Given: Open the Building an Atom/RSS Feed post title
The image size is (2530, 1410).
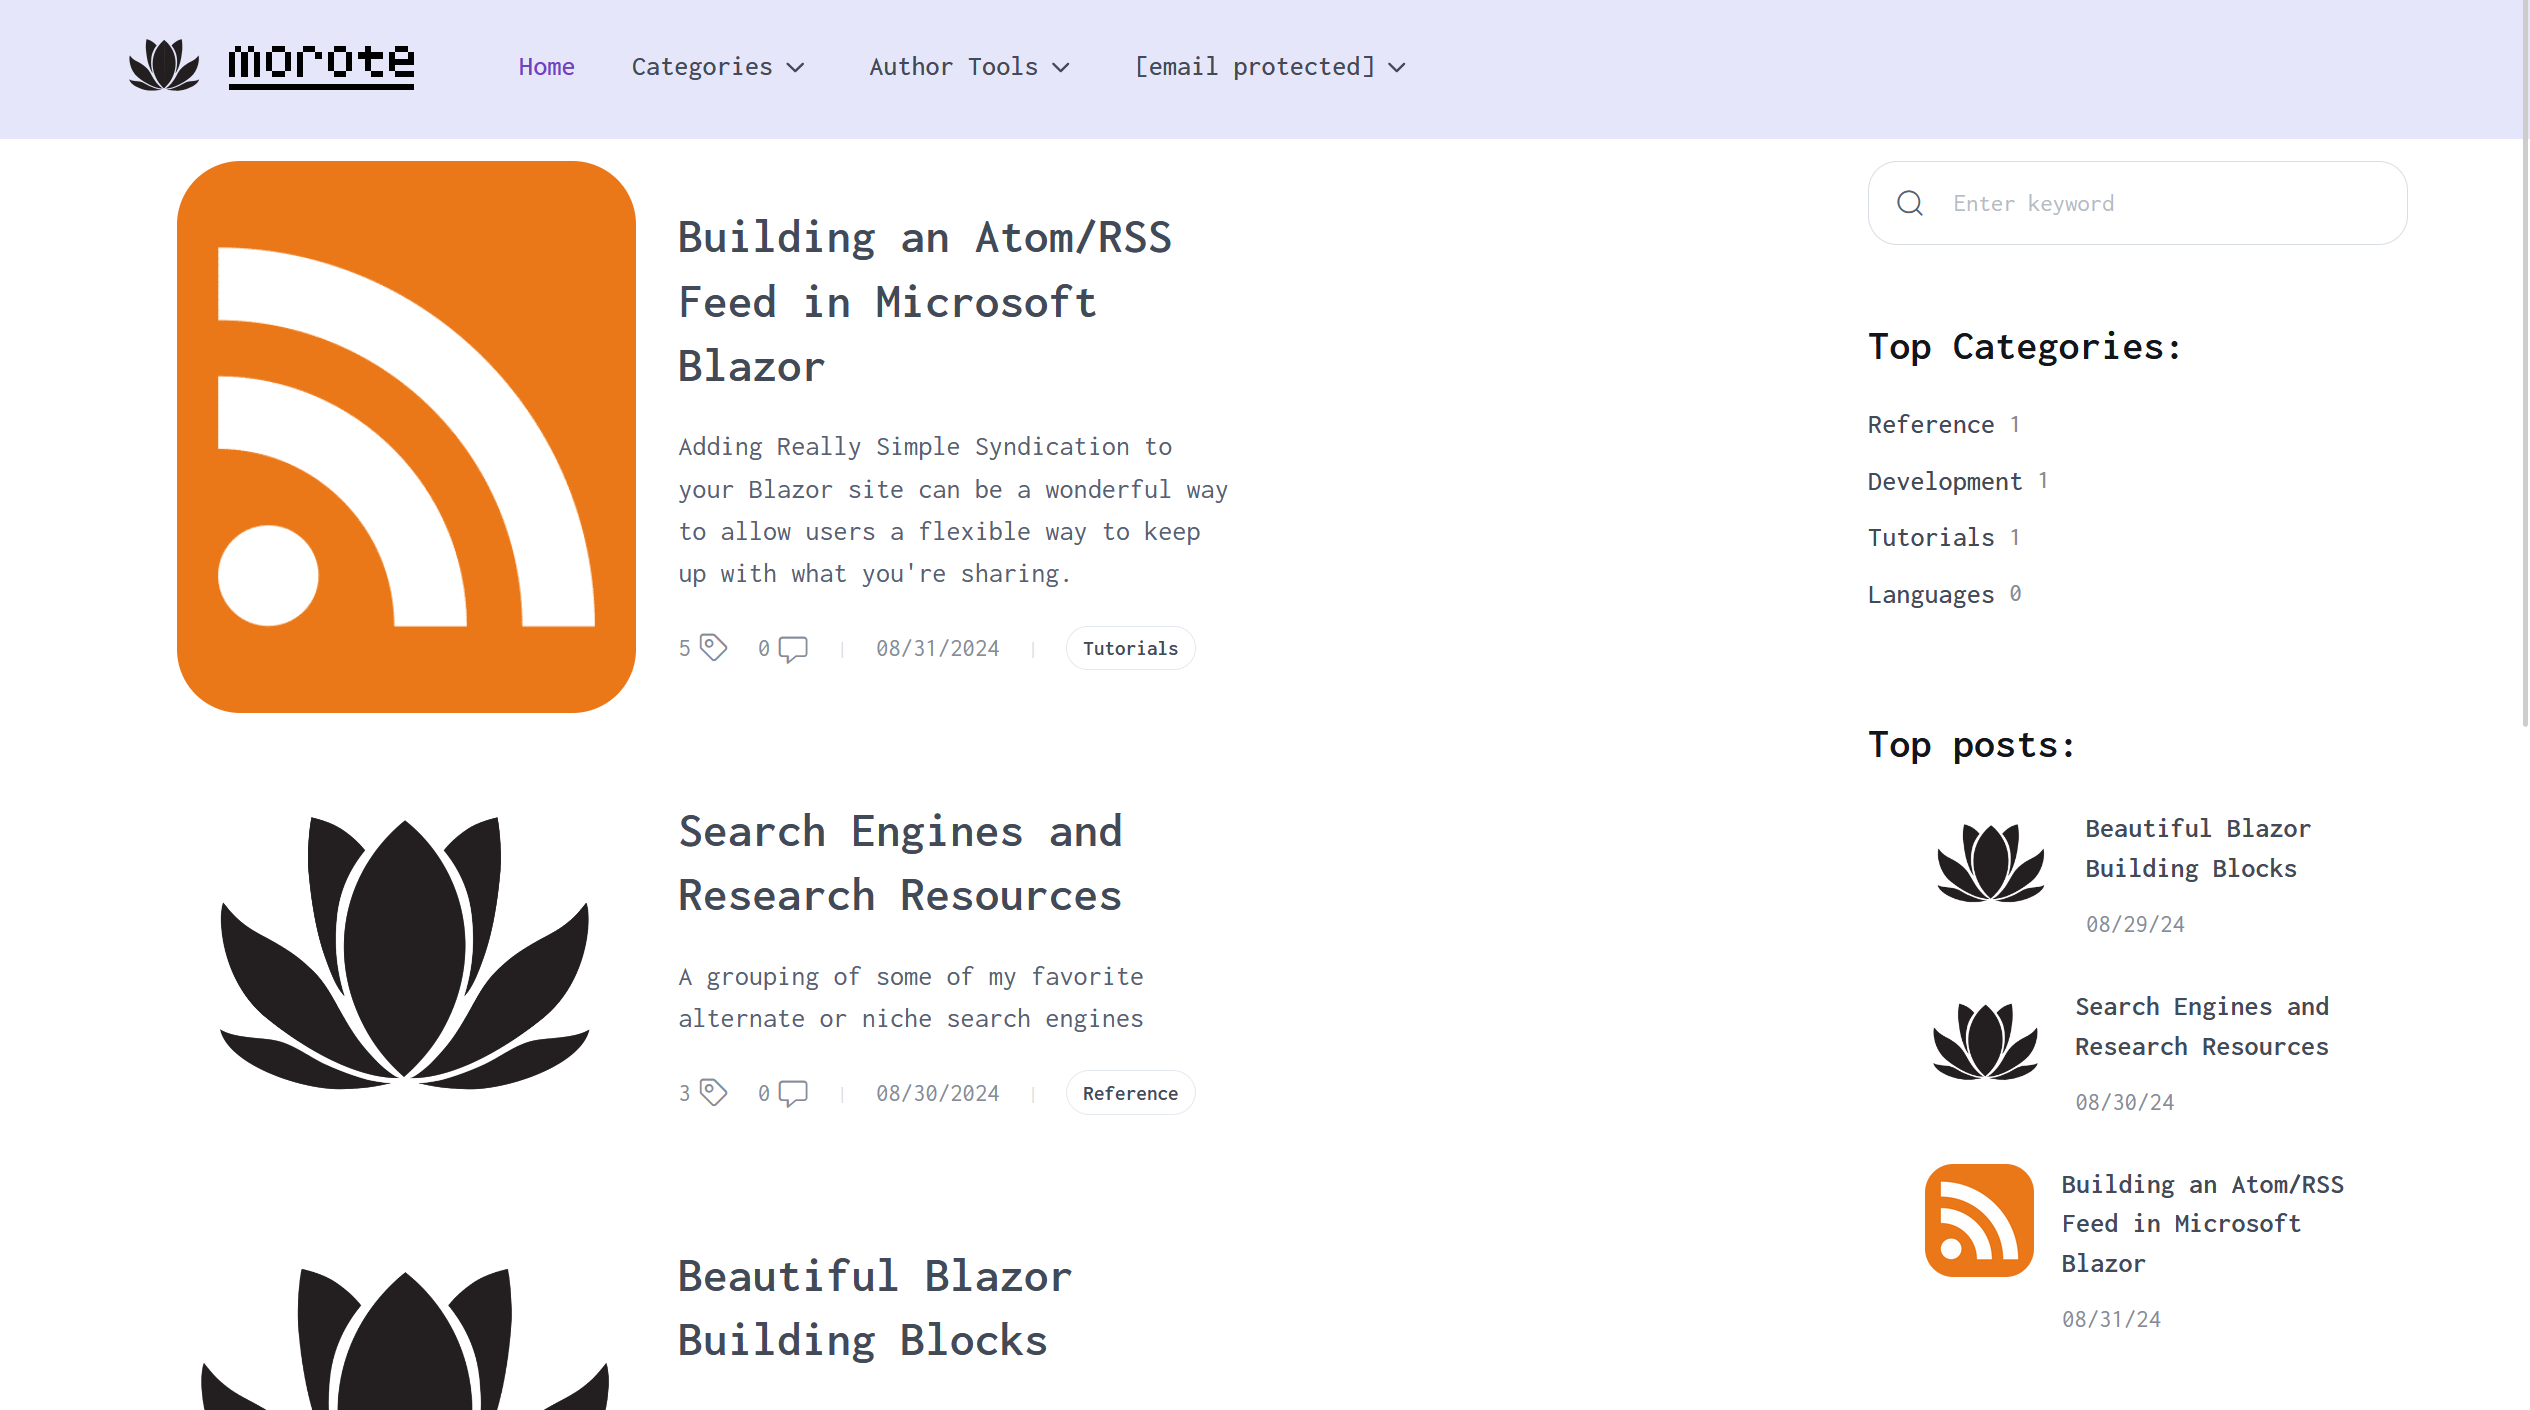Looking at the screenshot, I should 925,302.
